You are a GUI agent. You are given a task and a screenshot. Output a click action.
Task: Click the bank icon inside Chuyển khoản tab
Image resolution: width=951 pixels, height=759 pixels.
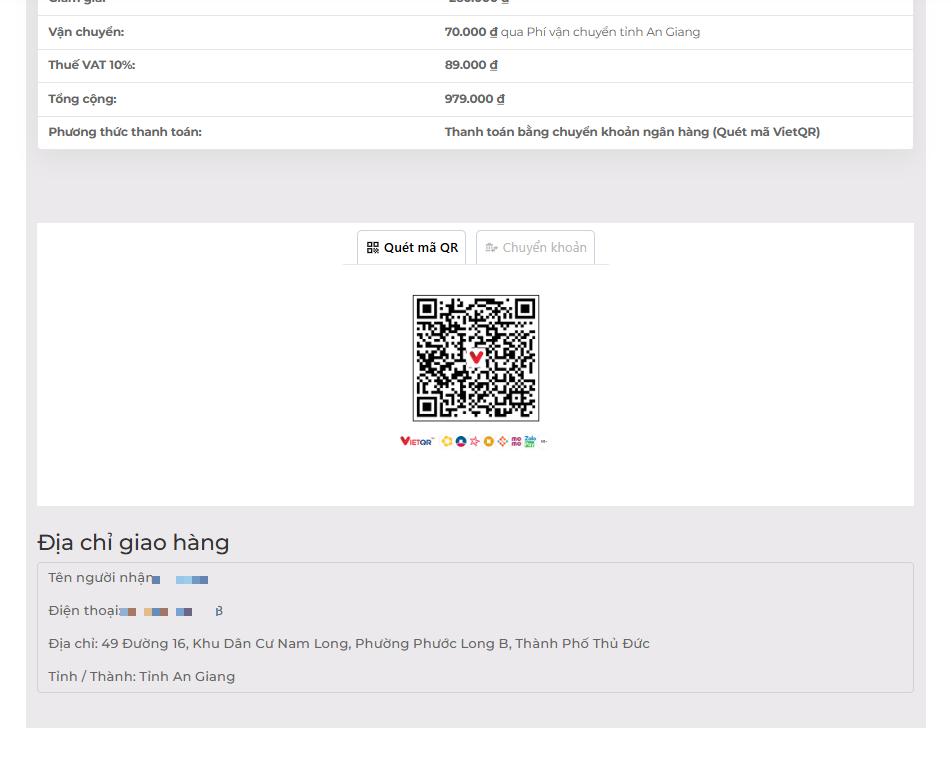491,246
